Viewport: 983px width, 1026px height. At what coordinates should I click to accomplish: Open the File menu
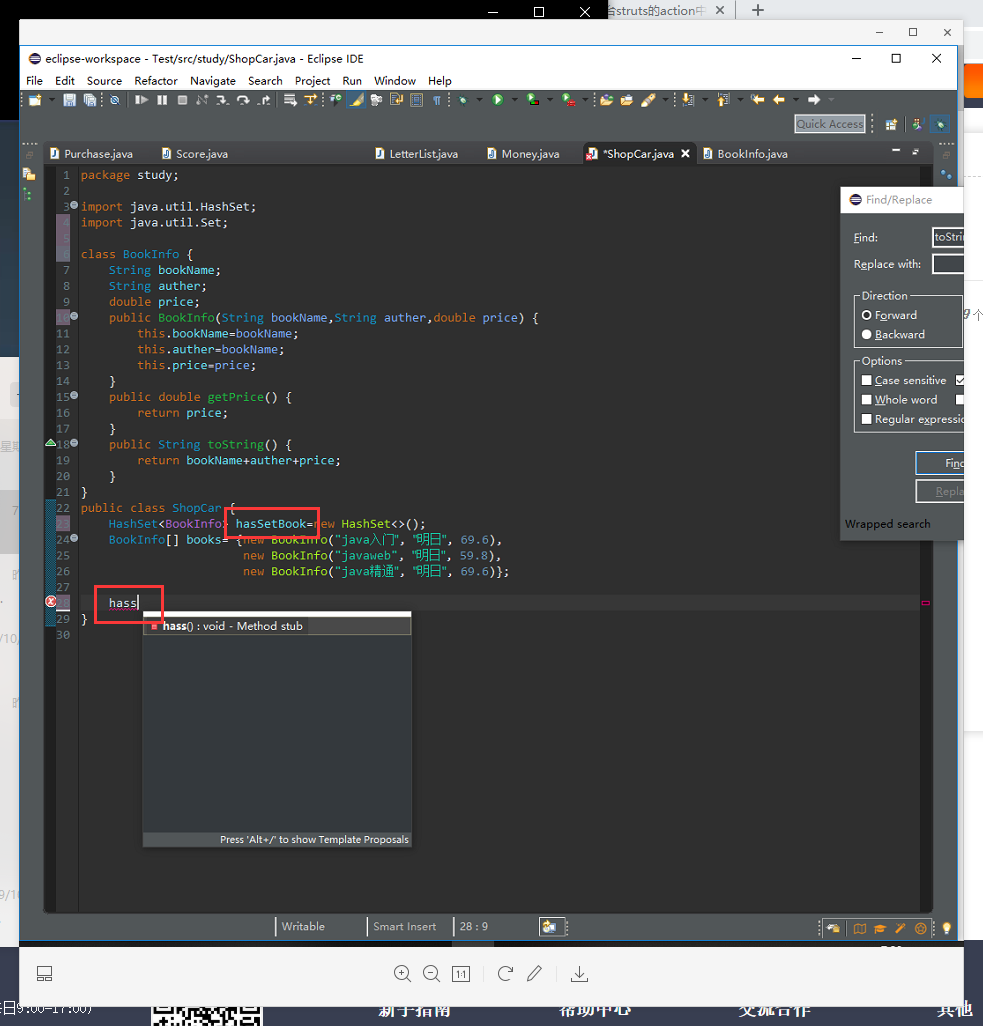34,80
